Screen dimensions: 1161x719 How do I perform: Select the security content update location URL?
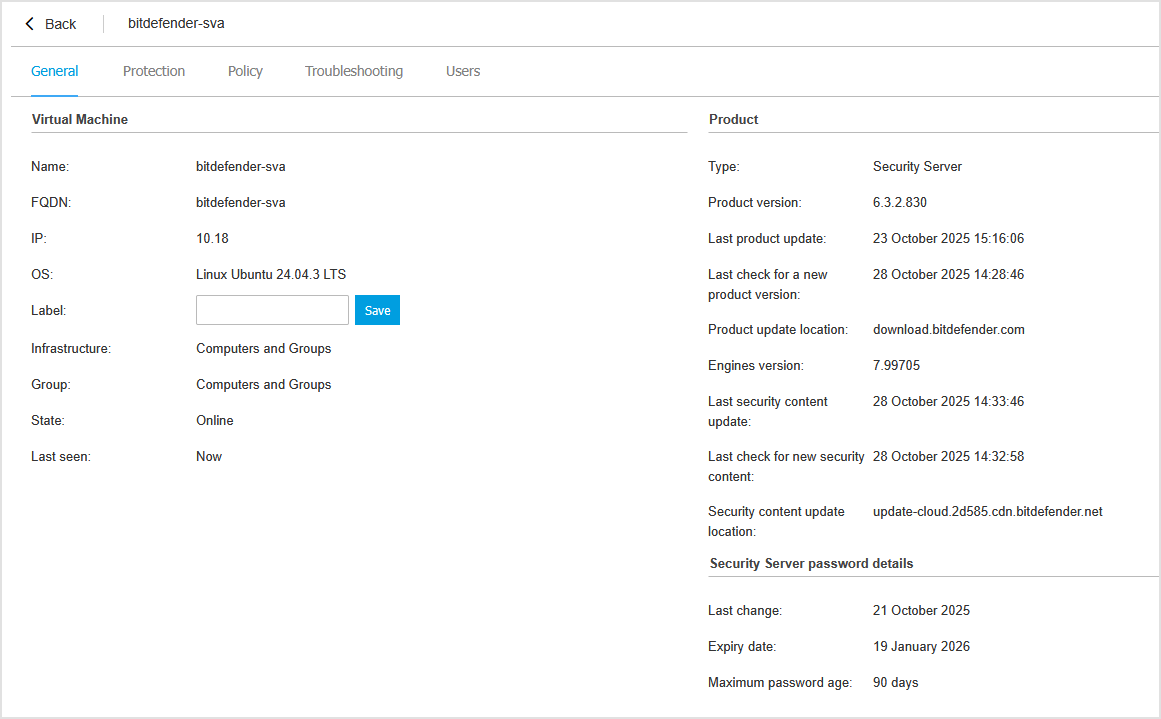click(x=987, y=511)
